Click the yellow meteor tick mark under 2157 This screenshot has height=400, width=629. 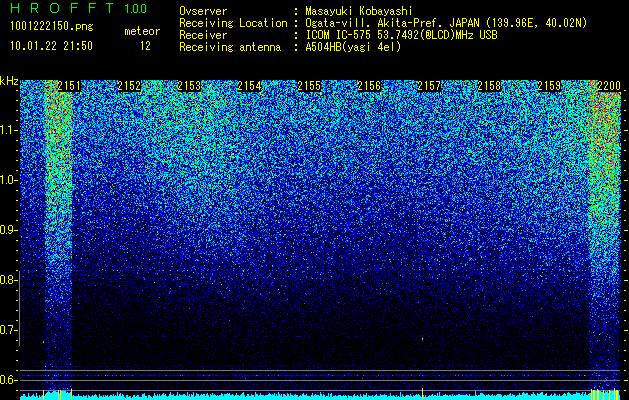[422, 393]
